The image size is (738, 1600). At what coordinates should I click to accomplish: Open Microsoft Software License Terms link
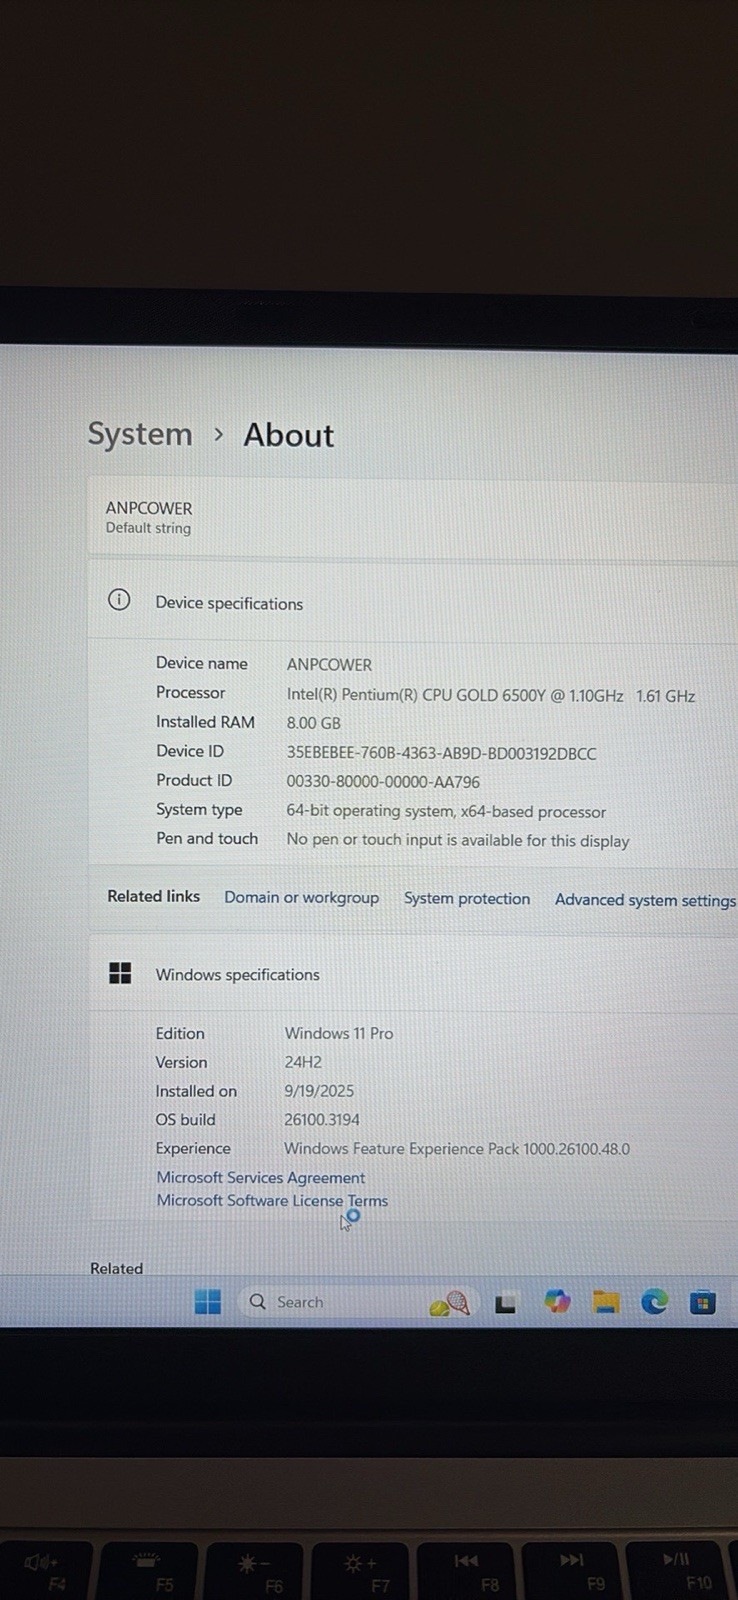272,1200
